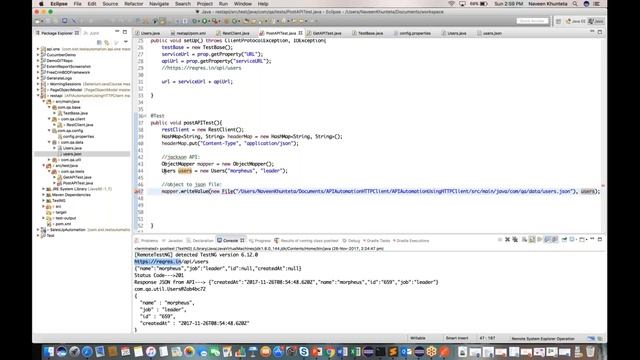640x360 pixels.
Task: Open the Progress tab
Action: 260,241
